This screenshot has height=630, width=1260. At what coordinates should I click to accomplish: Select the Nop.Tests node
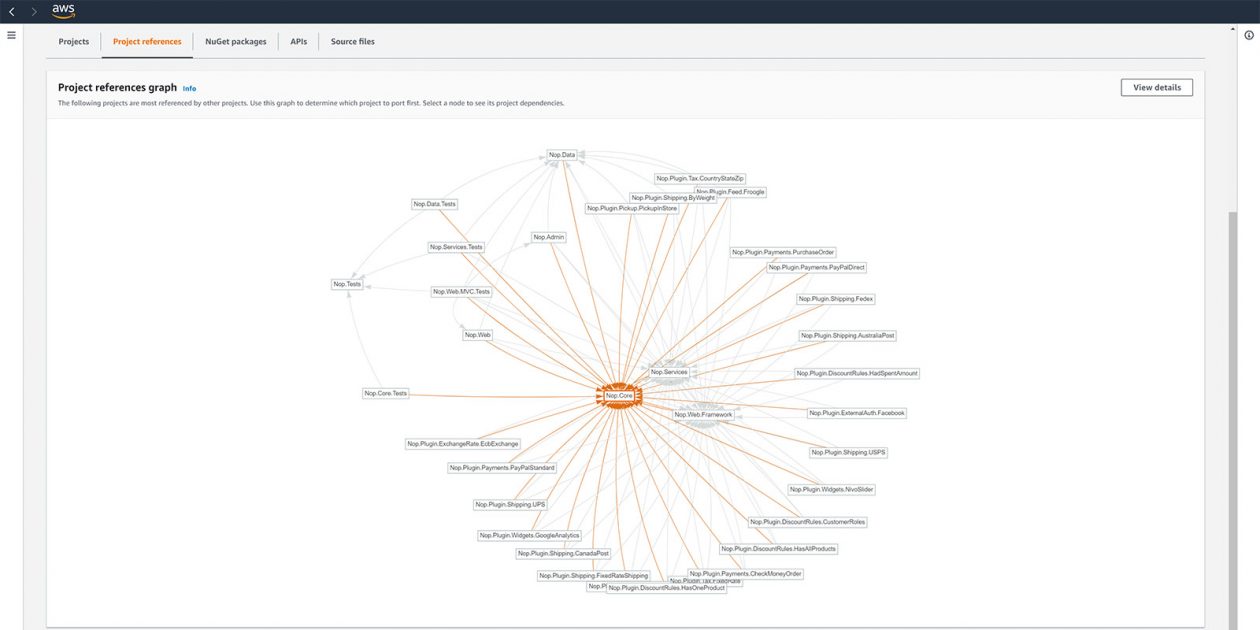click(346, 283)
